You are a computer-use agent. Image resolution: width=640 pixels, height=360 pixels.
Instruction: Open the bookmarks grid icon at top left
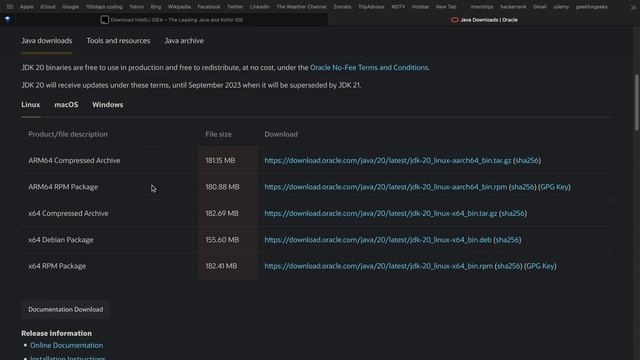pyautogui.click(x=10, y=7)
